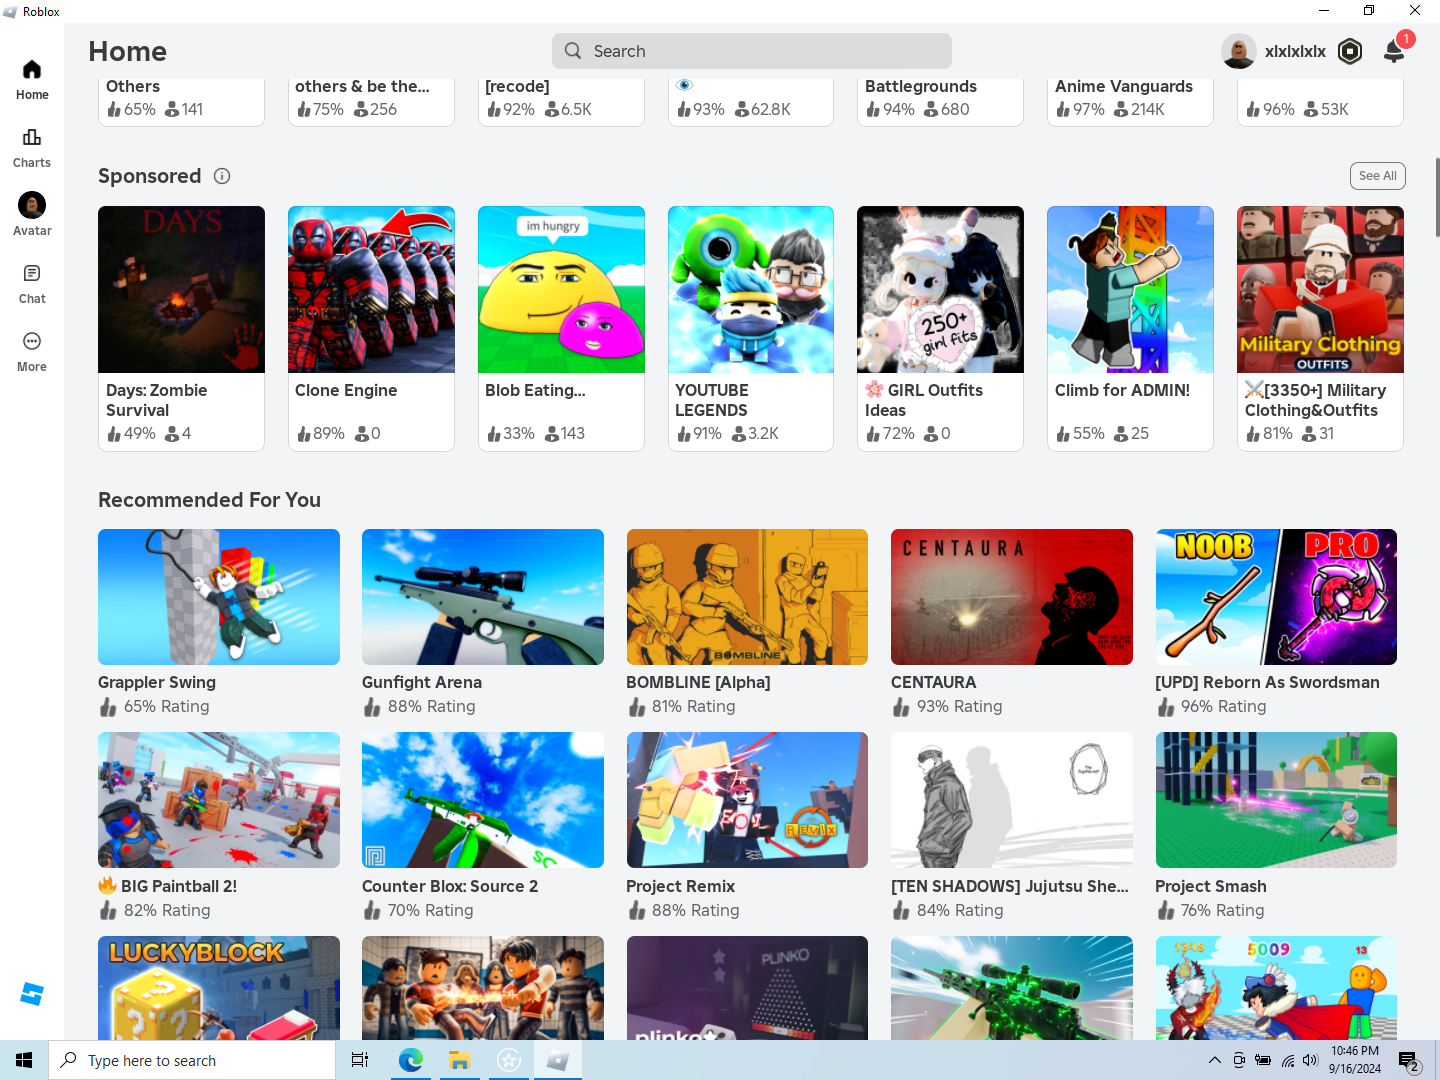1440x1080 pixels.
Task: Click the Home page heading
Action: (x=128, y=51)
